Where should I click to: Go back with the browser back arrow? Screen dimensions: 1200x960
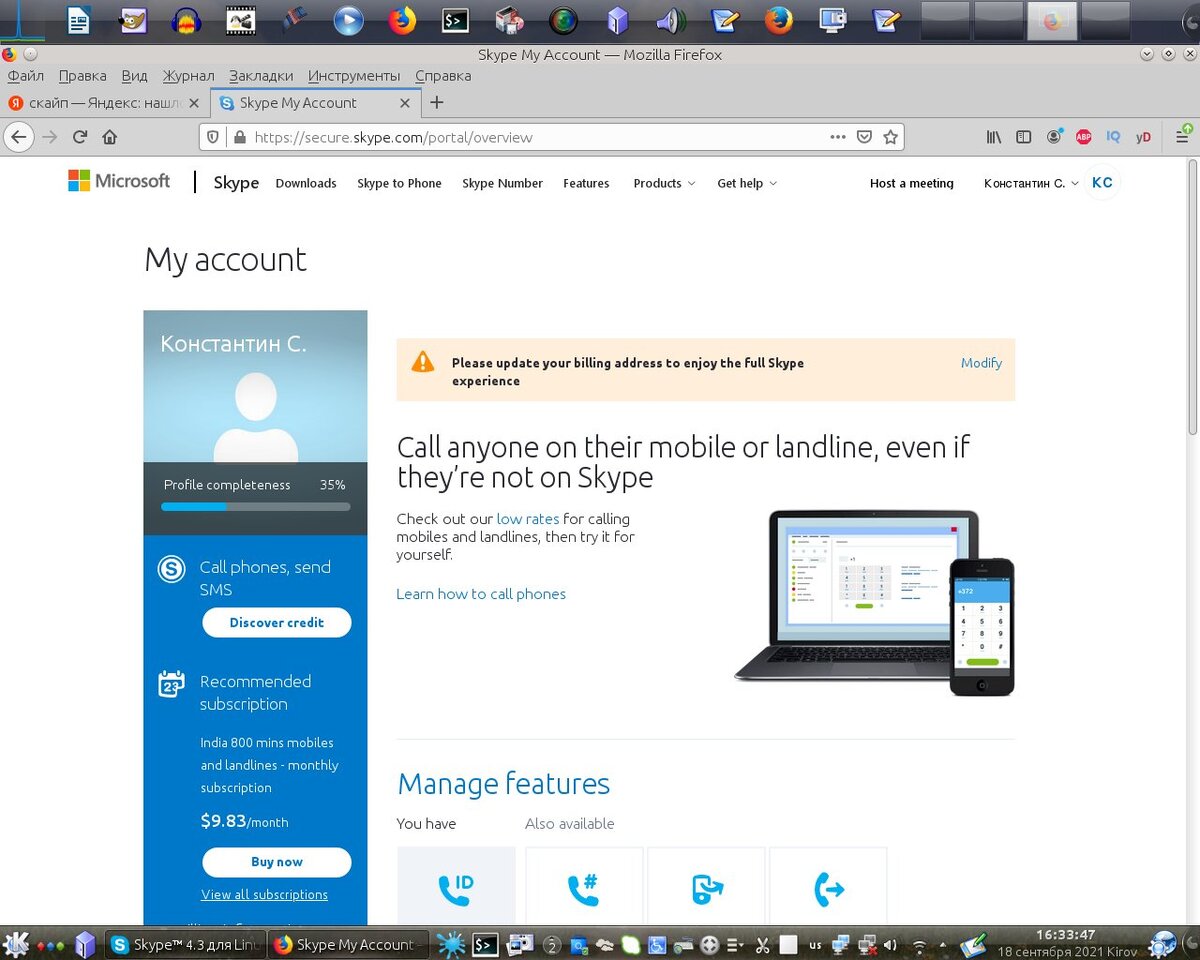[18, 137]
